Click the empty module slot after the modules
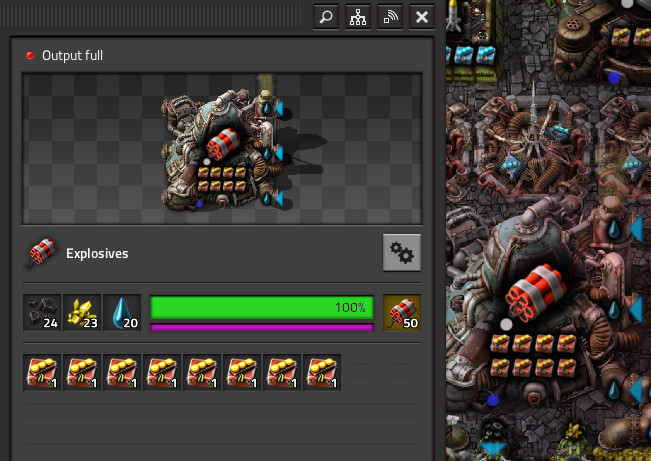 pos(362,372)
